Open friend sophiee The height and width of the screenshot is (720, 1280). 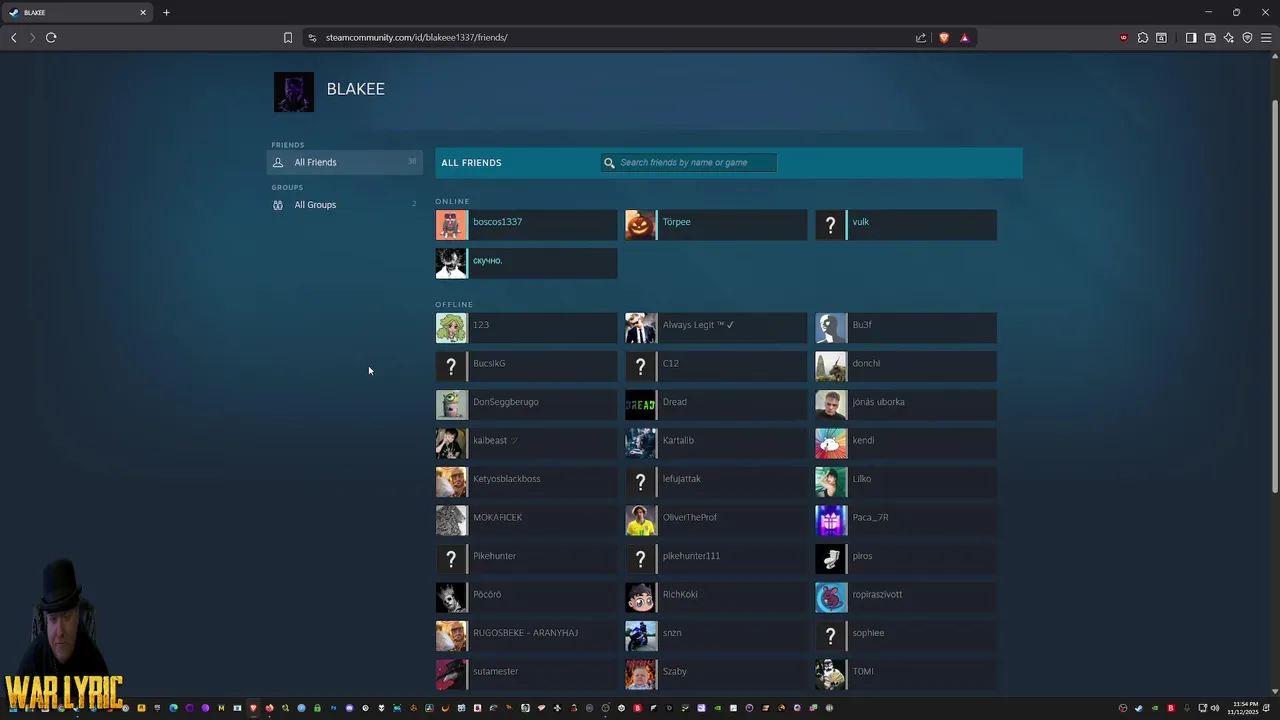point(906,636)
